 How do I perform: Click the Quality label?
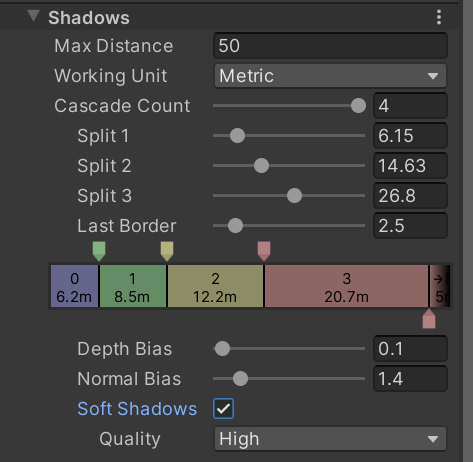(130, 439)
